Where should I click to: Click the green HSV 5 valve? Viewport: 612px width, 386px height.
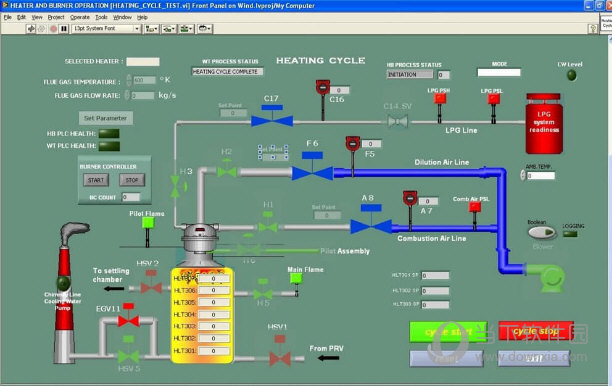point(128,357)
